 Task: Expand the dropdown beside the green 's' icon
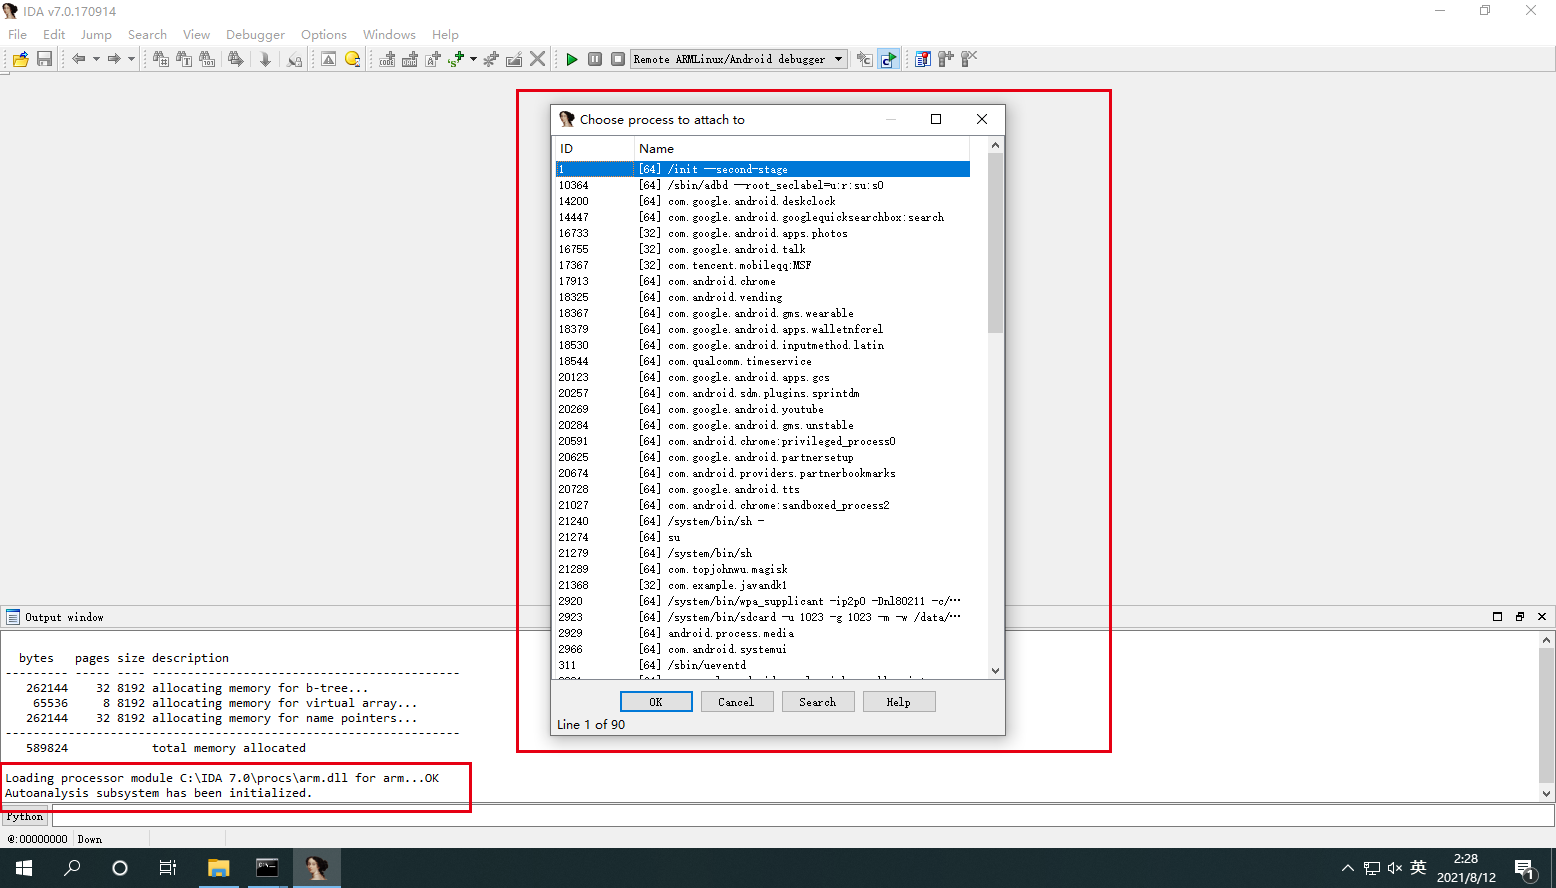[x=473, y=59]
